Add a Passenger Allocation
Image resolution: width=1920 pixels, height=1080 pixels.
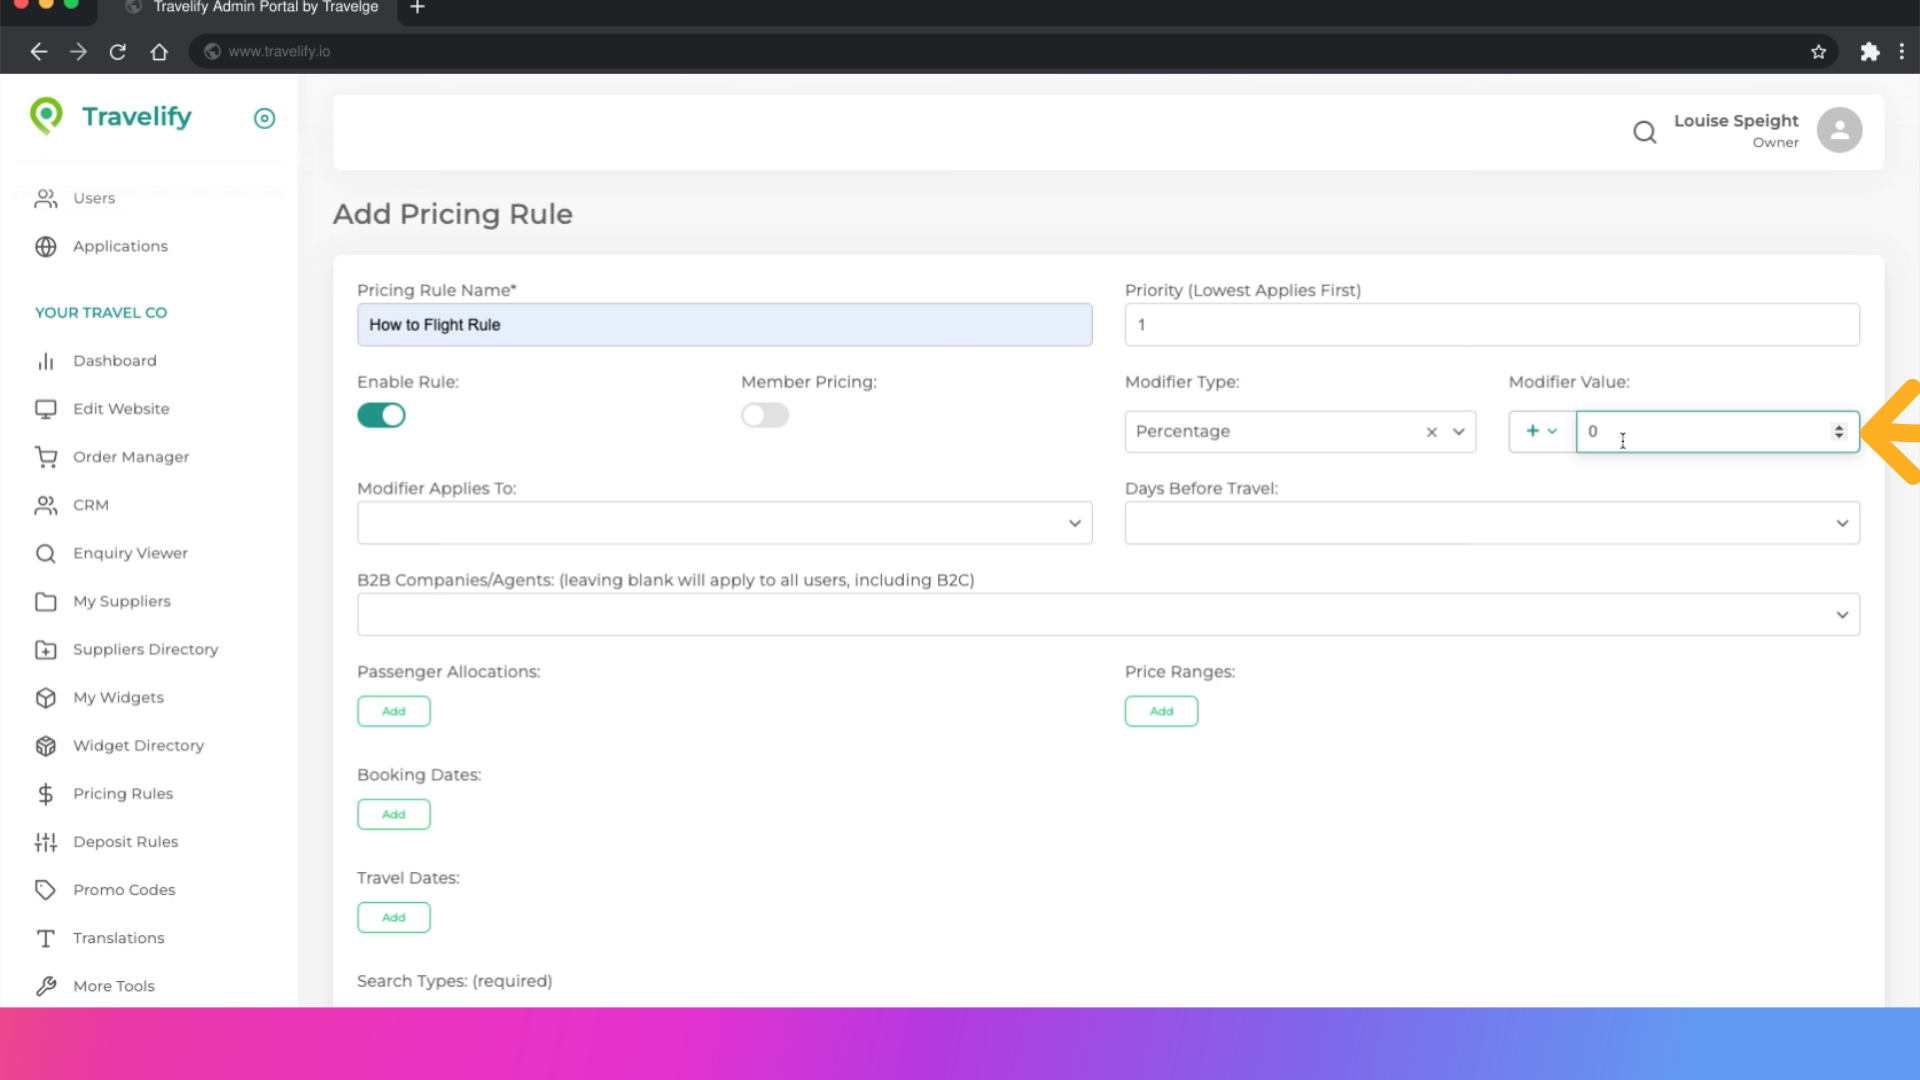(x=393, y=711)
